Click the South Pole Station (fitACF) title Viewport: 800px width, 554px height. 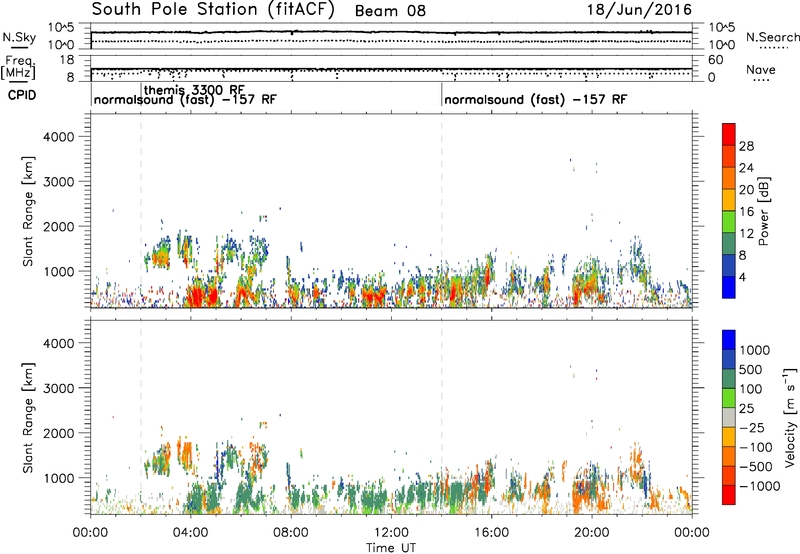[213, 10]
